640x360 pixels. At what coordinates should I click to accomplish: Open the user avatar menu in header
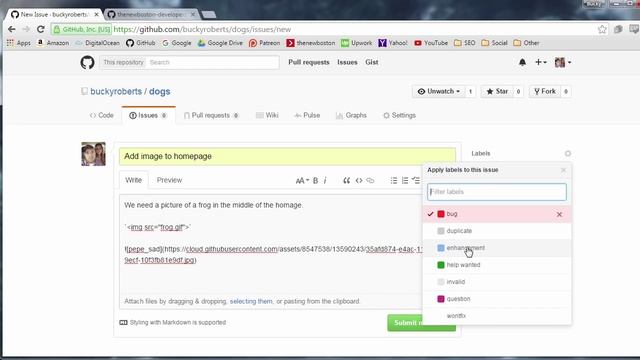tap(562, 62)
